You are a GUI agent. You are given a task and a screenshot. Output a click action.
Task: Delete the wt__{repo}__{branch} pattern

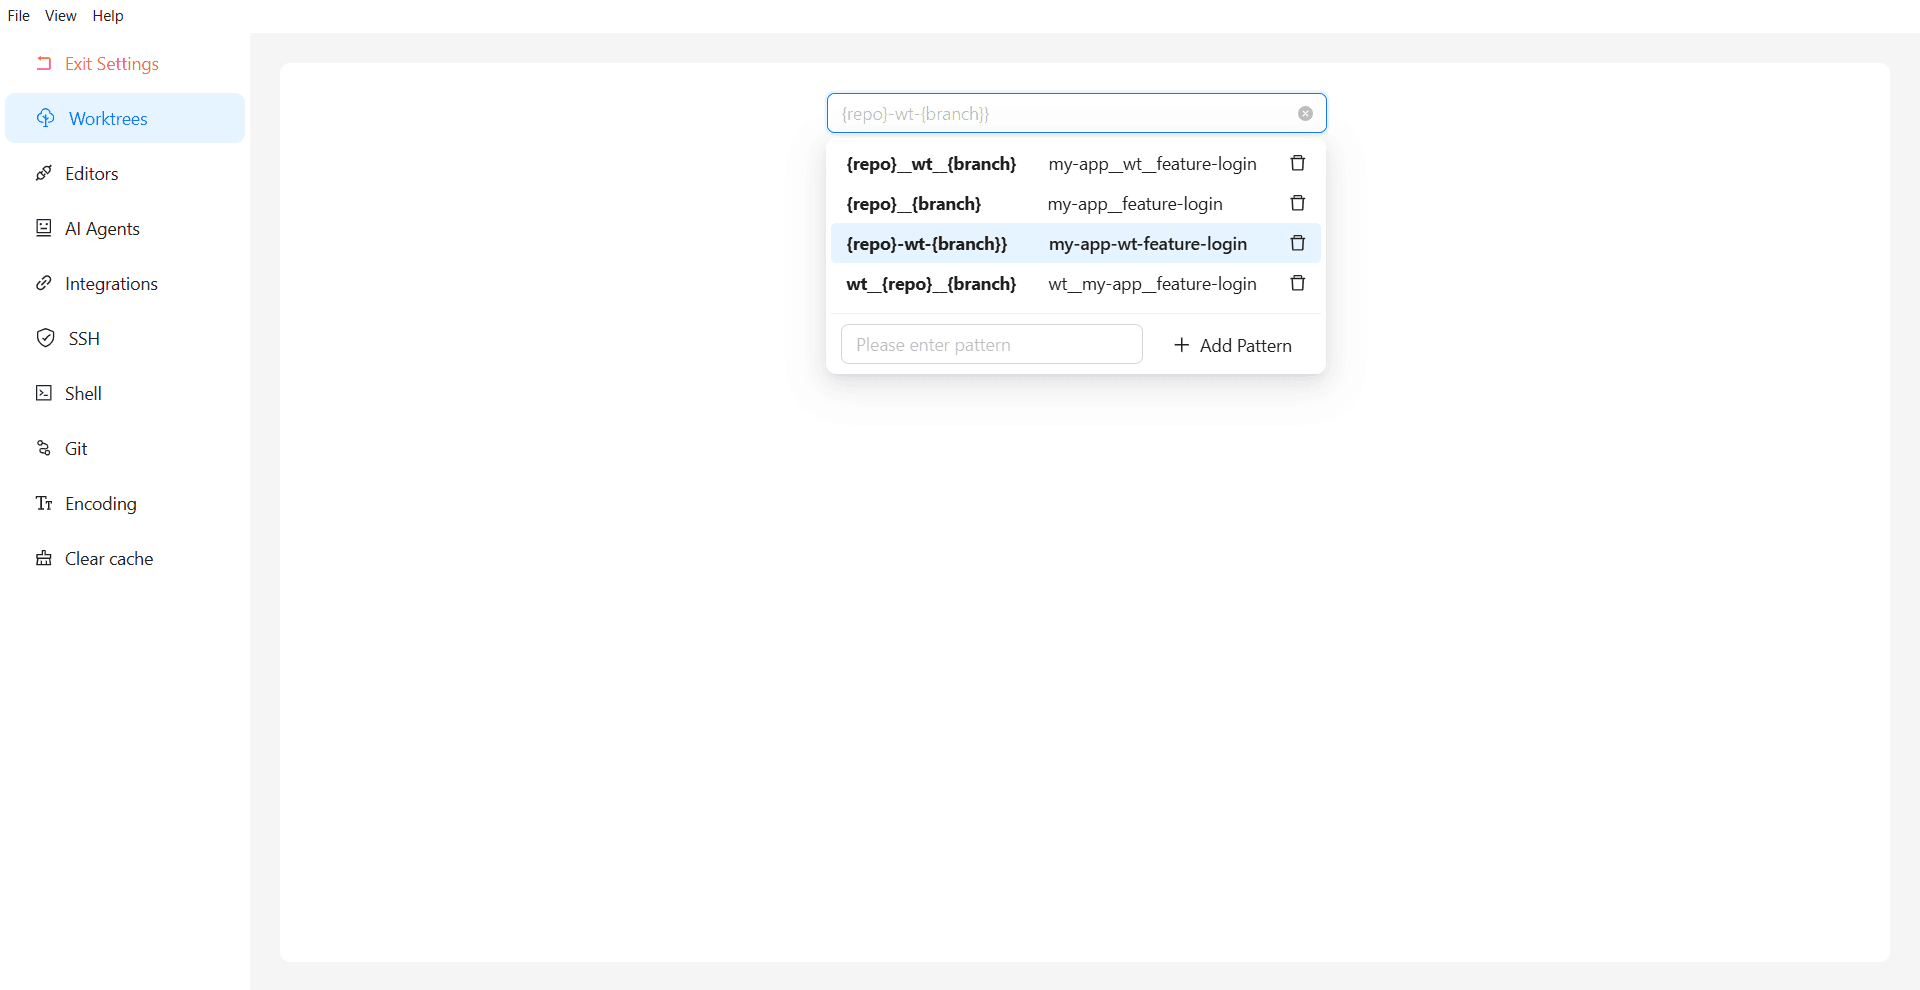1298,283
